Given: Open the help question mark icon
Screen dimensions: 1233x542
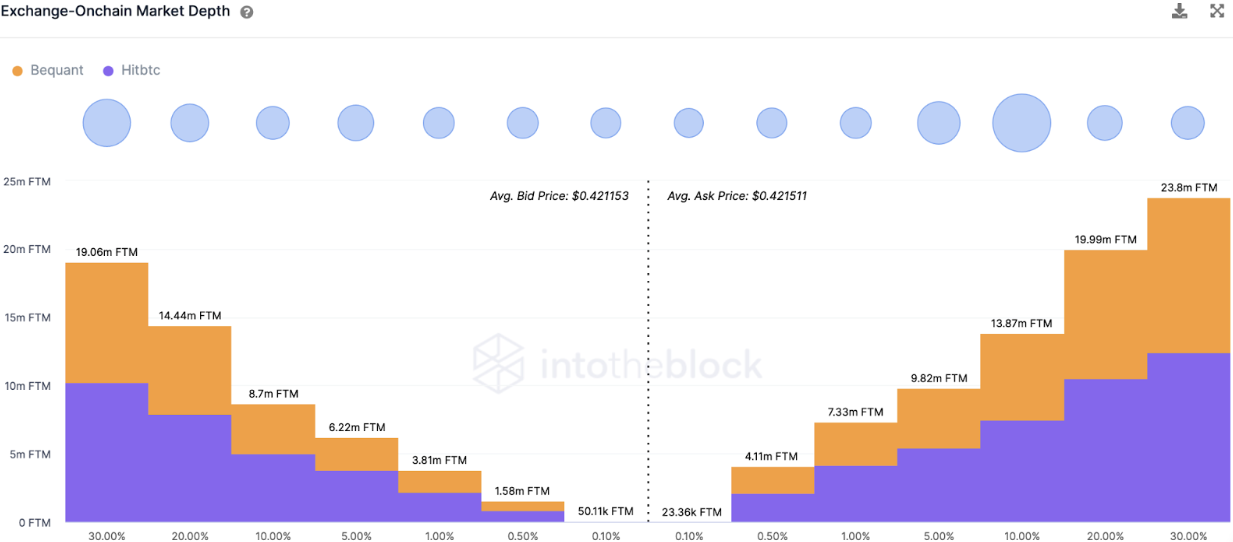Looking at the screenshot, I should (x=247, y=12).
